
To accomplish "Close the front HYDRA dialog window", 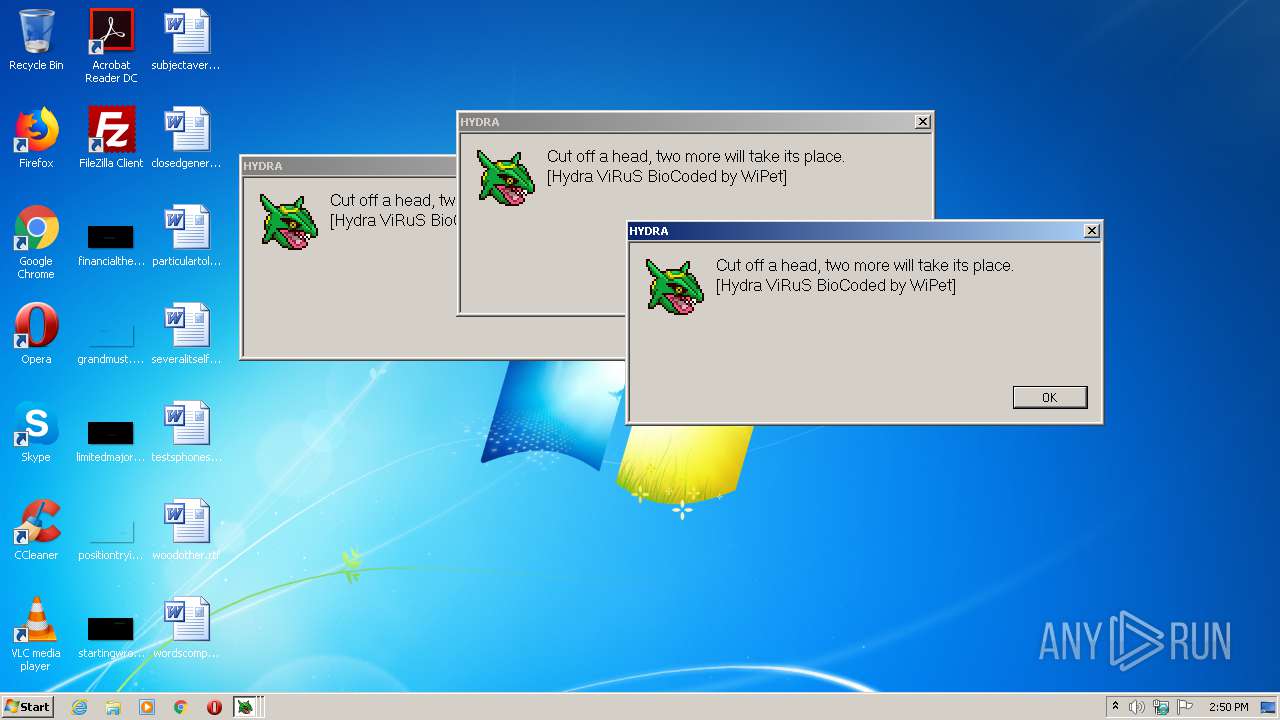I will (x=1091, y=231).
